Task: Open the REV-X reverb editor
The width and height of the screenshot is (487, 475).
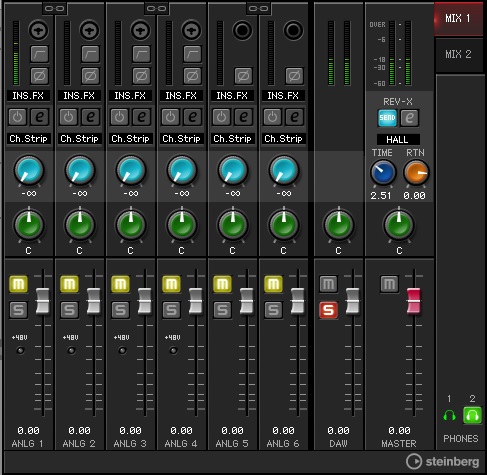Action: pos(409,118)
